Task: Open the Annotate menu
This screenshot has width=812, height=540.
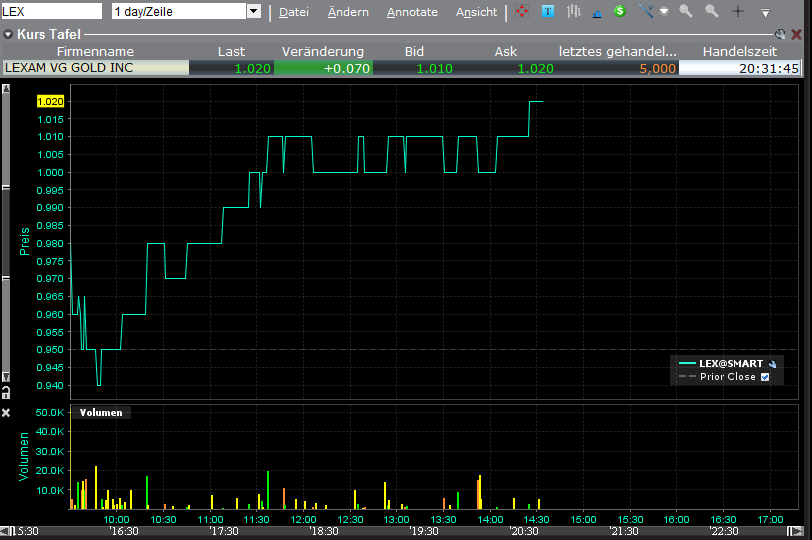Action: (x=412, y=12)
